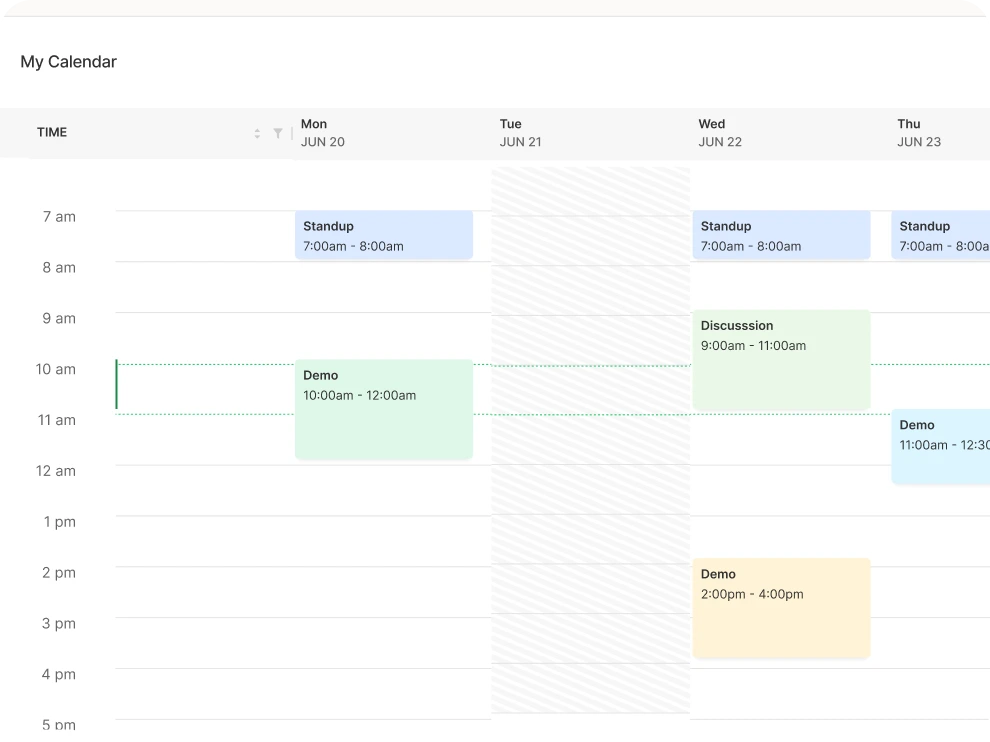Click the 7 am time label
Viewport: 990px width, 742px height.
(x=59, y=217)
